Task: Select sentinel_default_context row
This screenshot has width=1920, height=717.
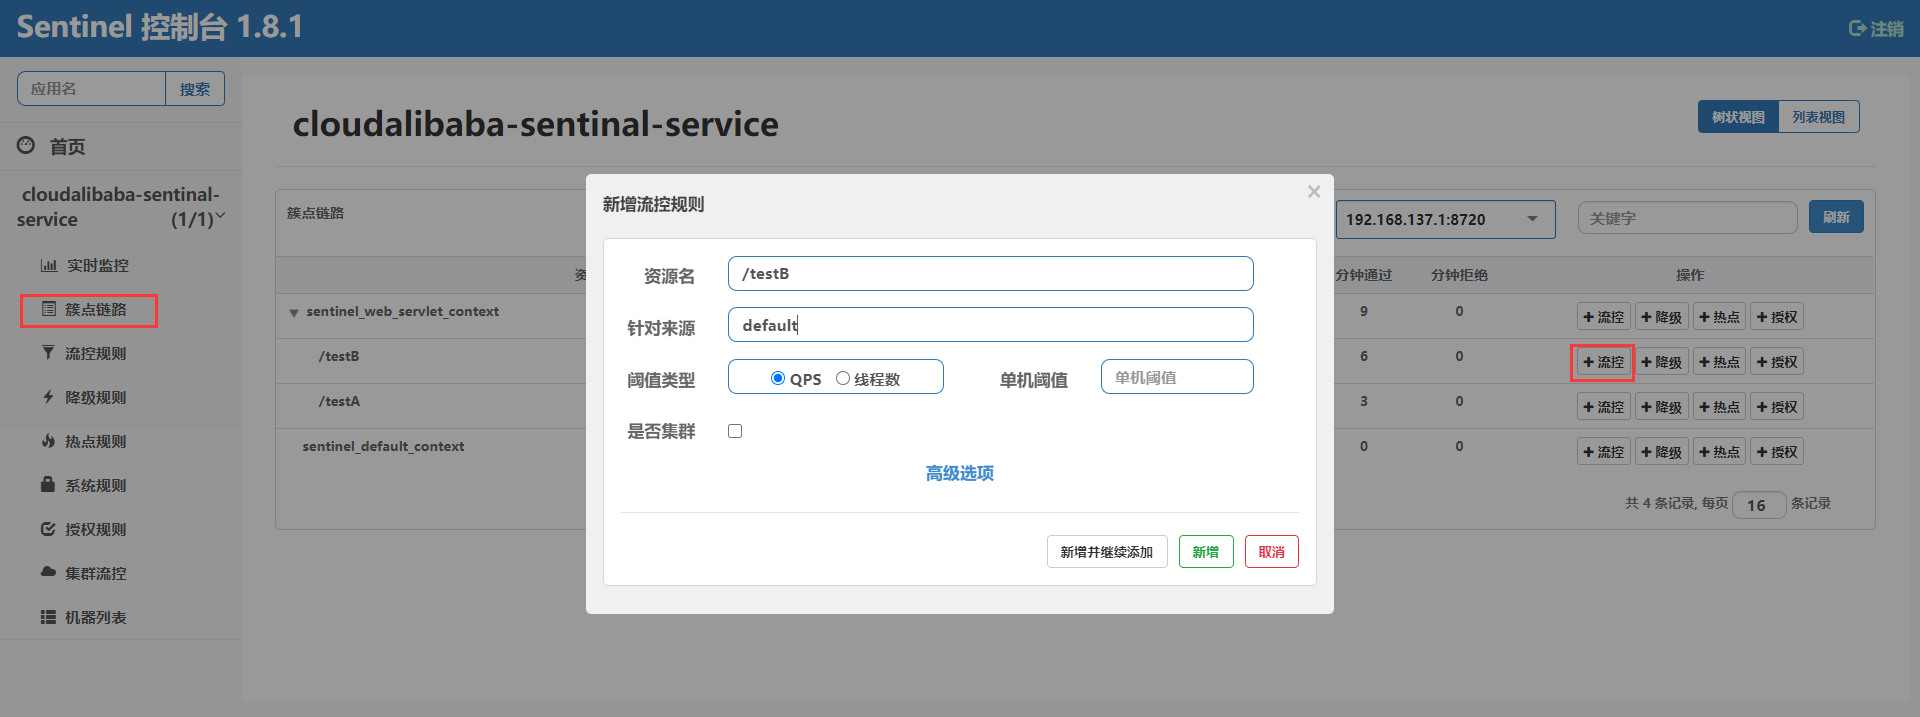Action: coord(383,446)
